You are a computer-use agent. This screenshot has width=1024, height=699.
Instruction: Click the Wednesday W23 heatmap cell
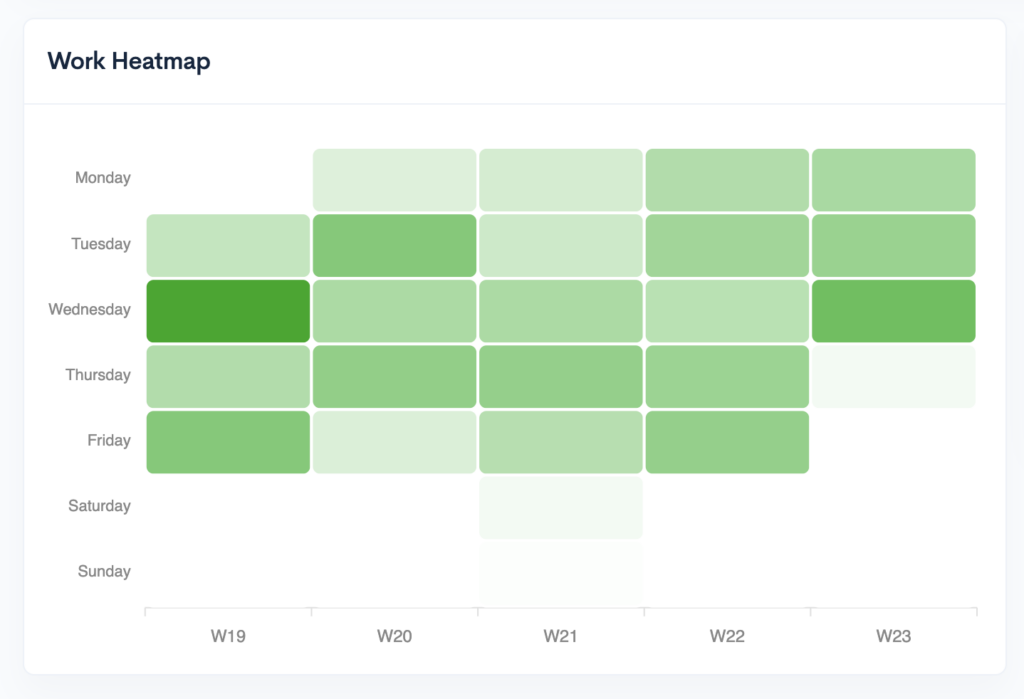click(x=893, y=311)
